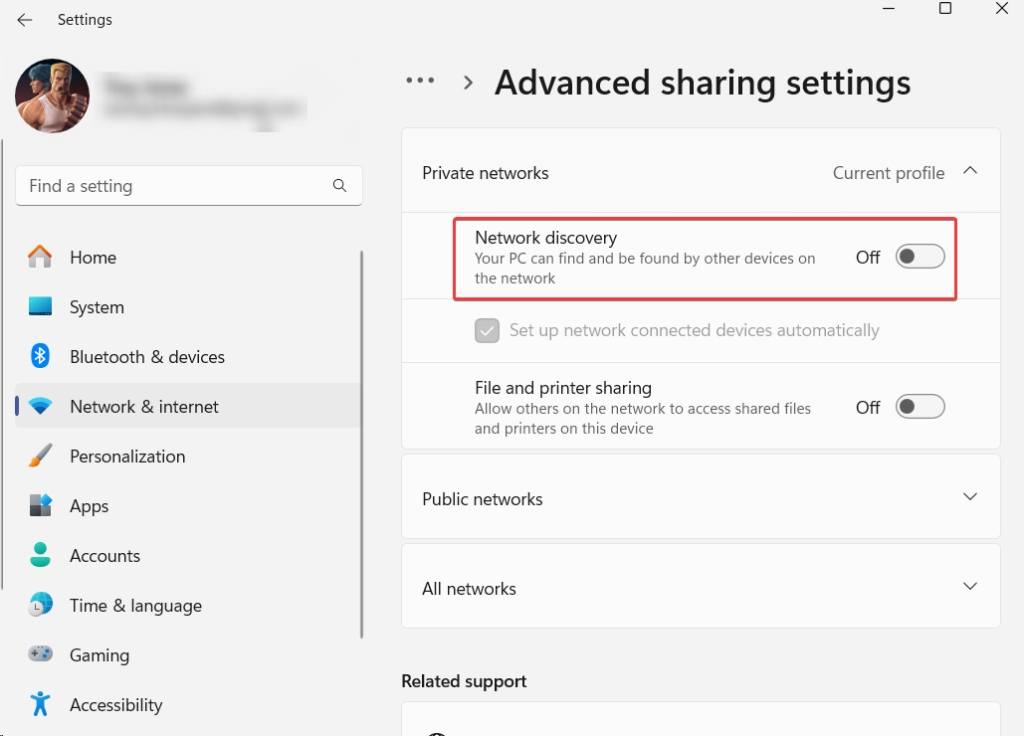Open the Network & internet menu item
The height and width of the screenshot is (736, 1024).
(144, 407)
